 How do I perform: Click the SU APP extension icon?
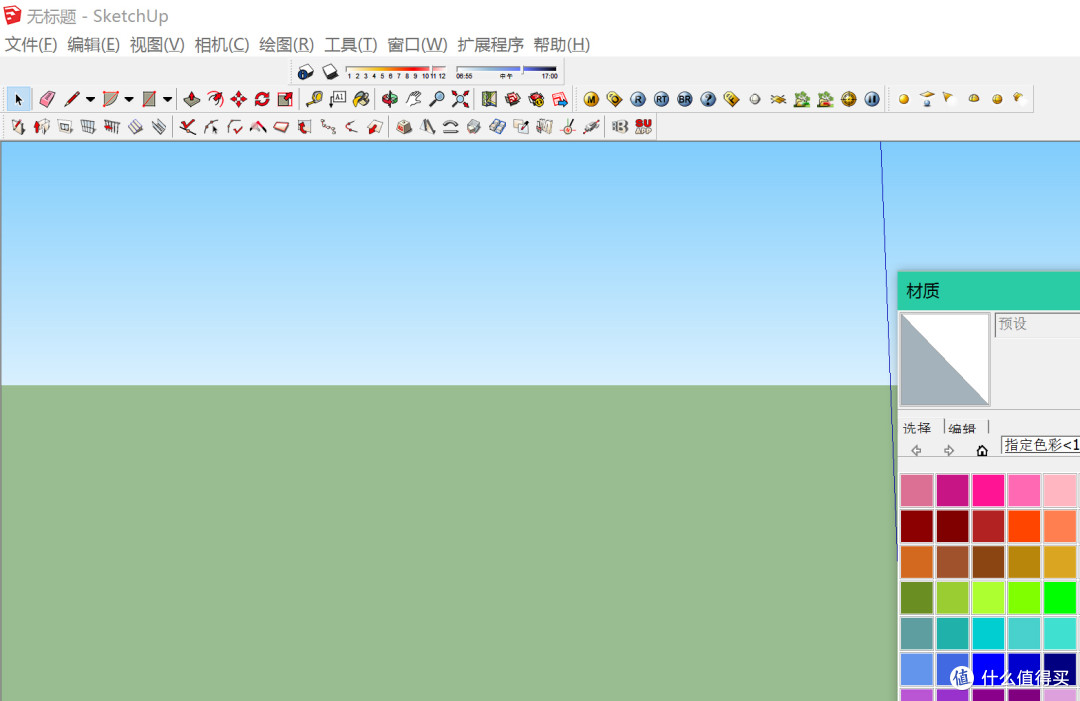point(643,127)
